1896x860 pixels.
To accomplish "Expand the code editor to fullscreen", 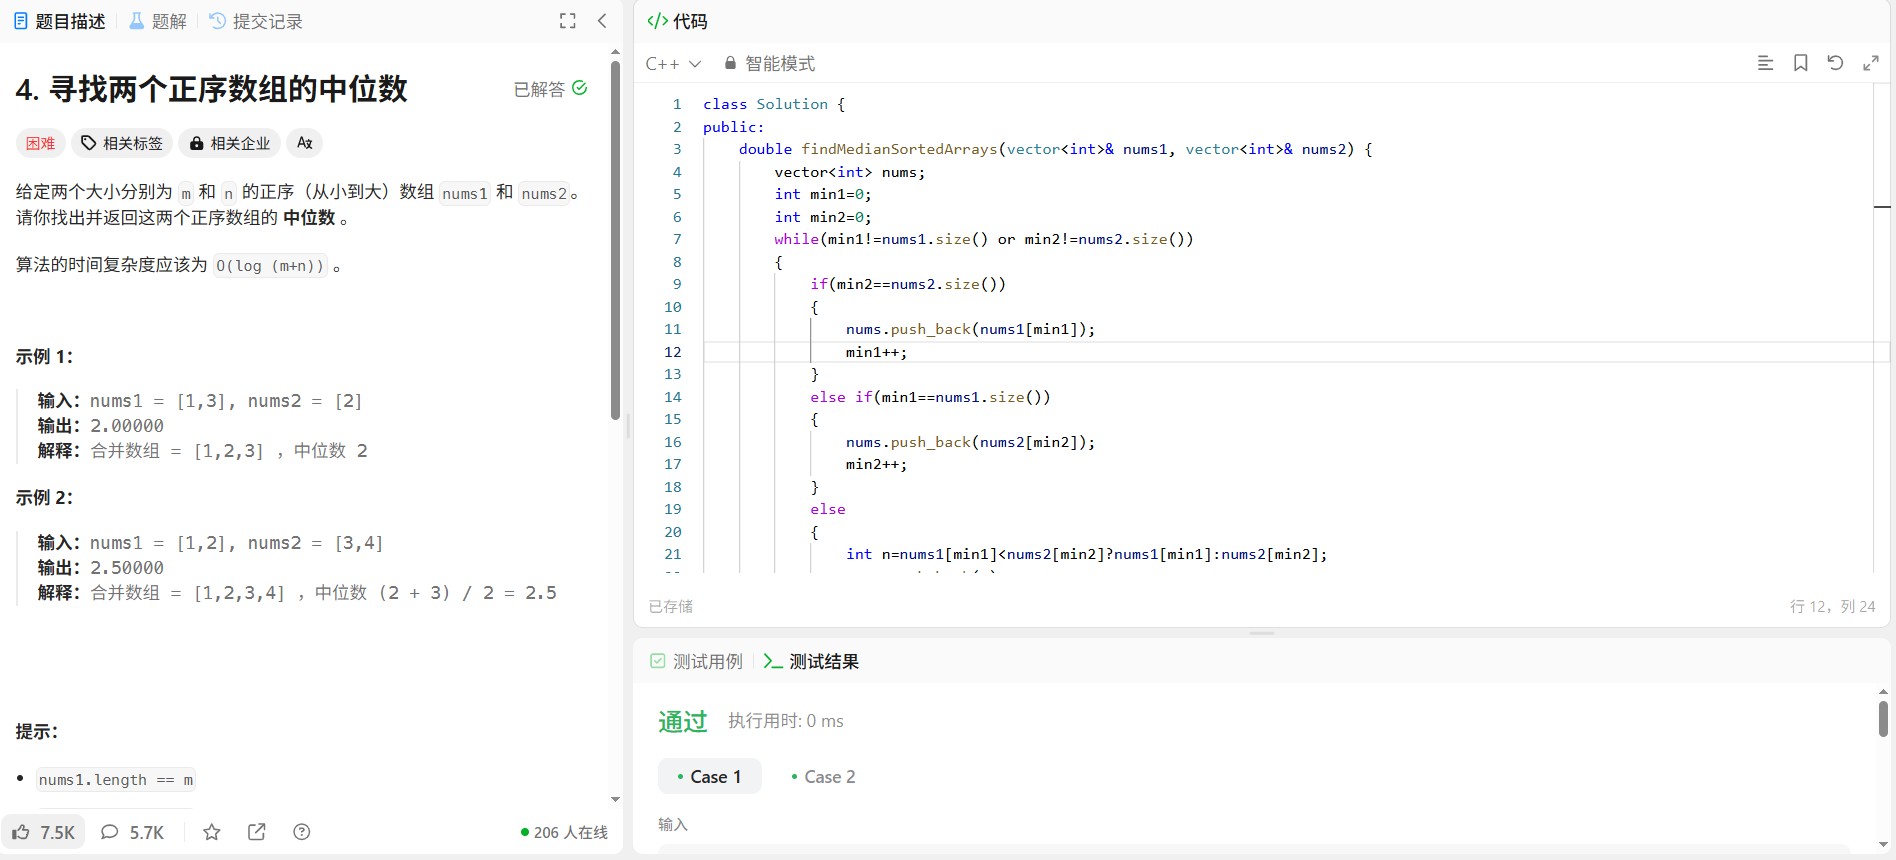I will pyautogui.click(x=1870, y=63).
